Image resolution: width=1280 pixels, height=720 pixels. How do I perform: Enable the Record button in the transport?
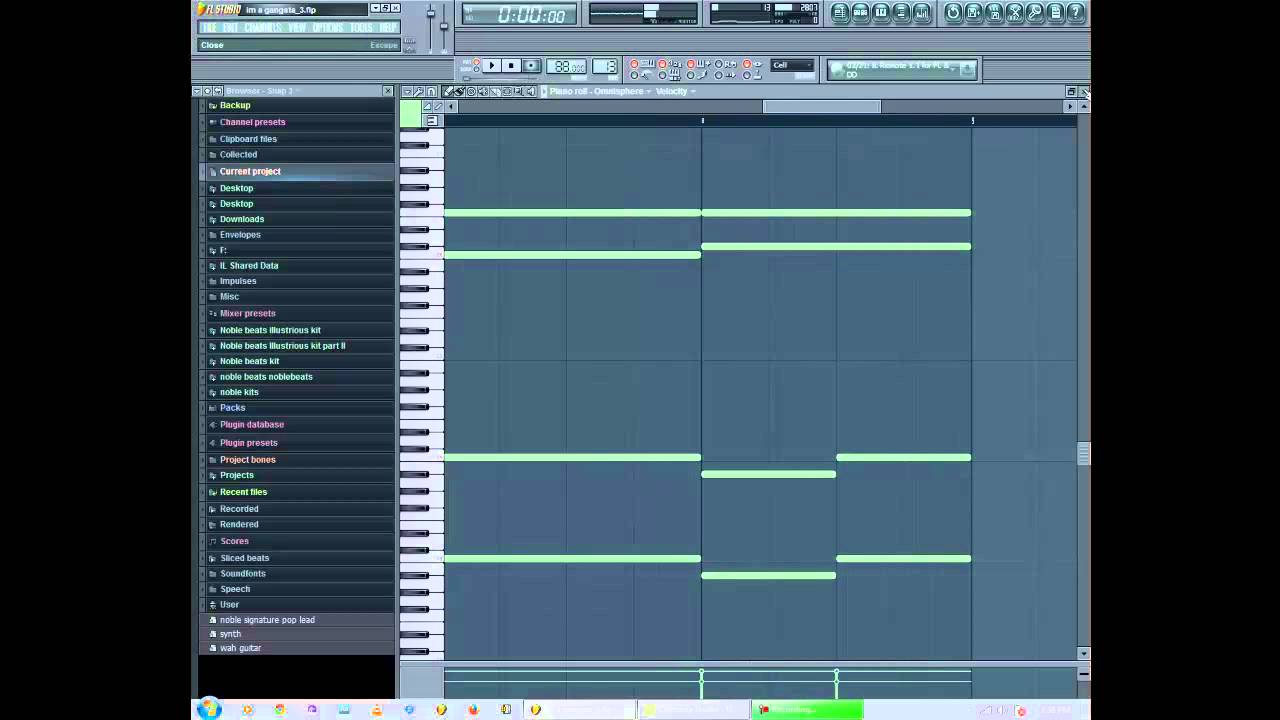pyautogui.click(x=531, y=65)
